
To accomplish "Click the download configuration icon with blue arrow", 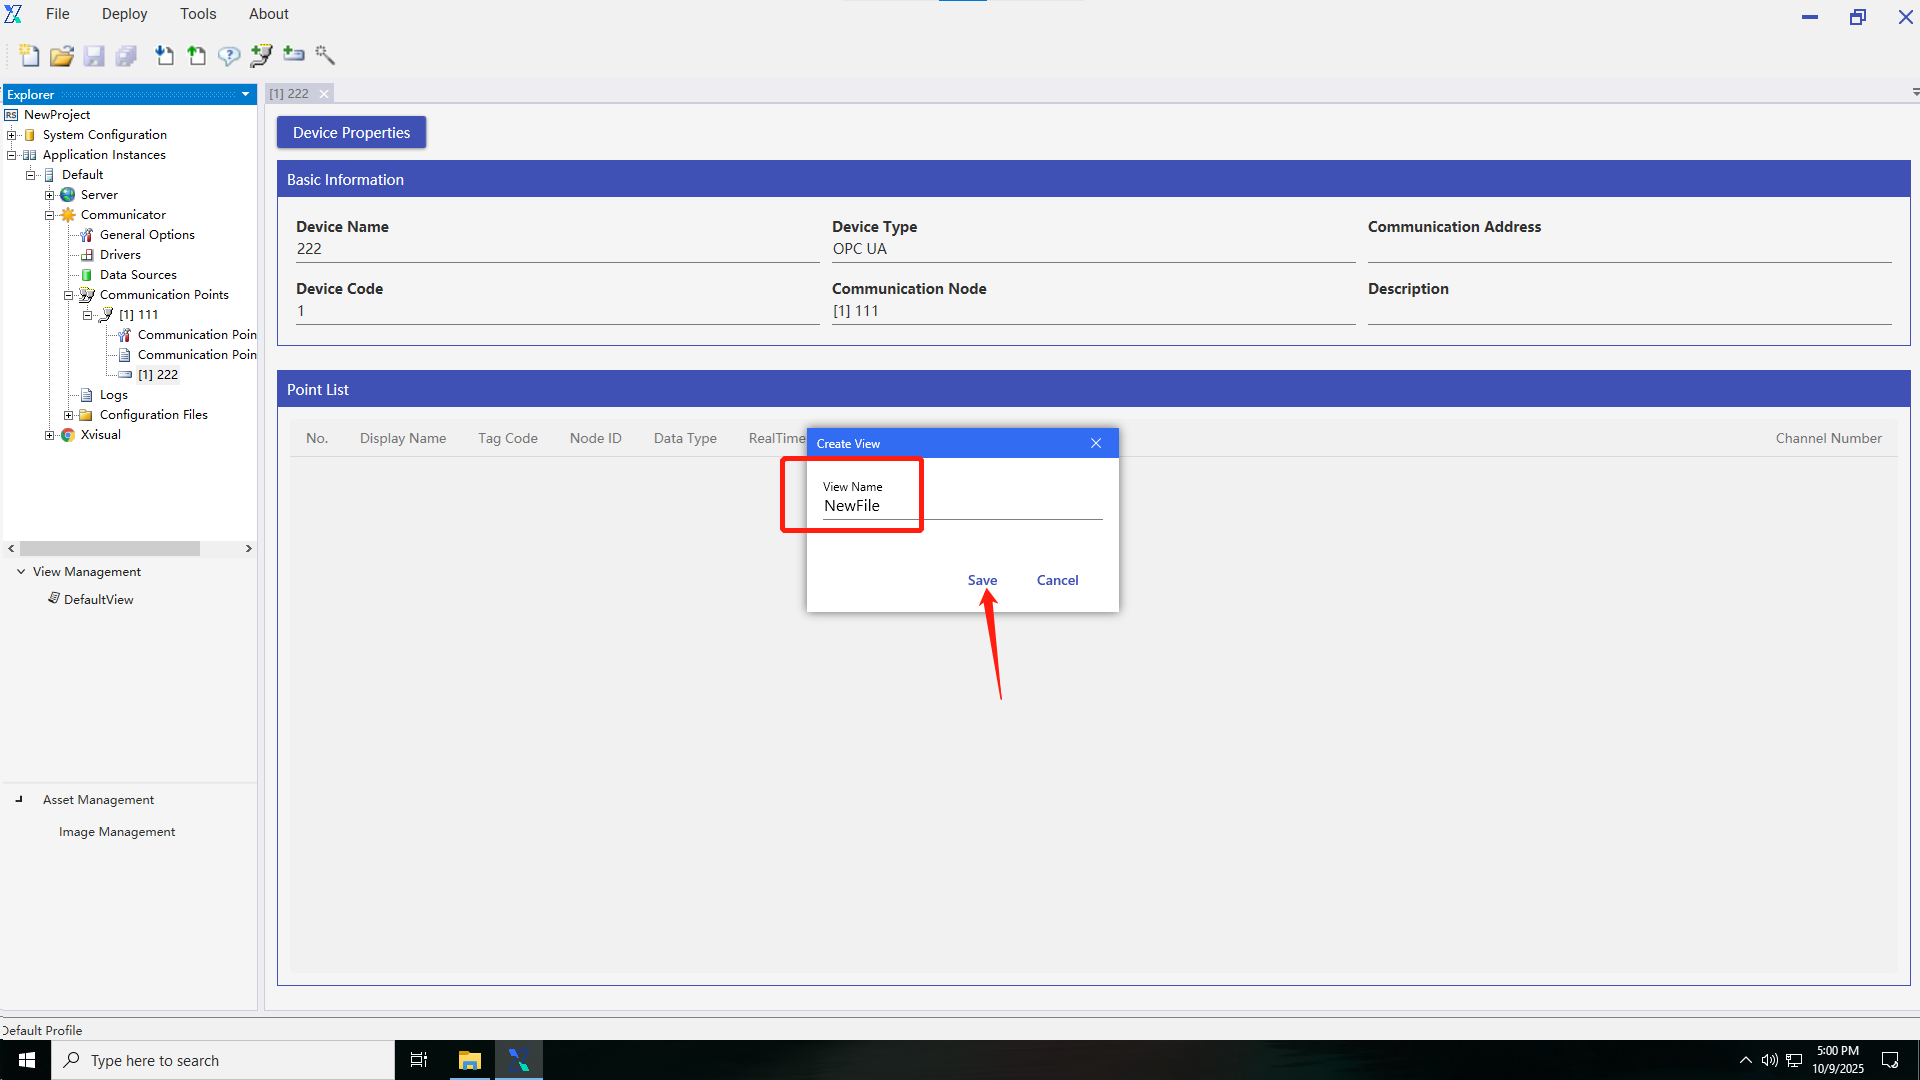I will (x=165, y=56).
